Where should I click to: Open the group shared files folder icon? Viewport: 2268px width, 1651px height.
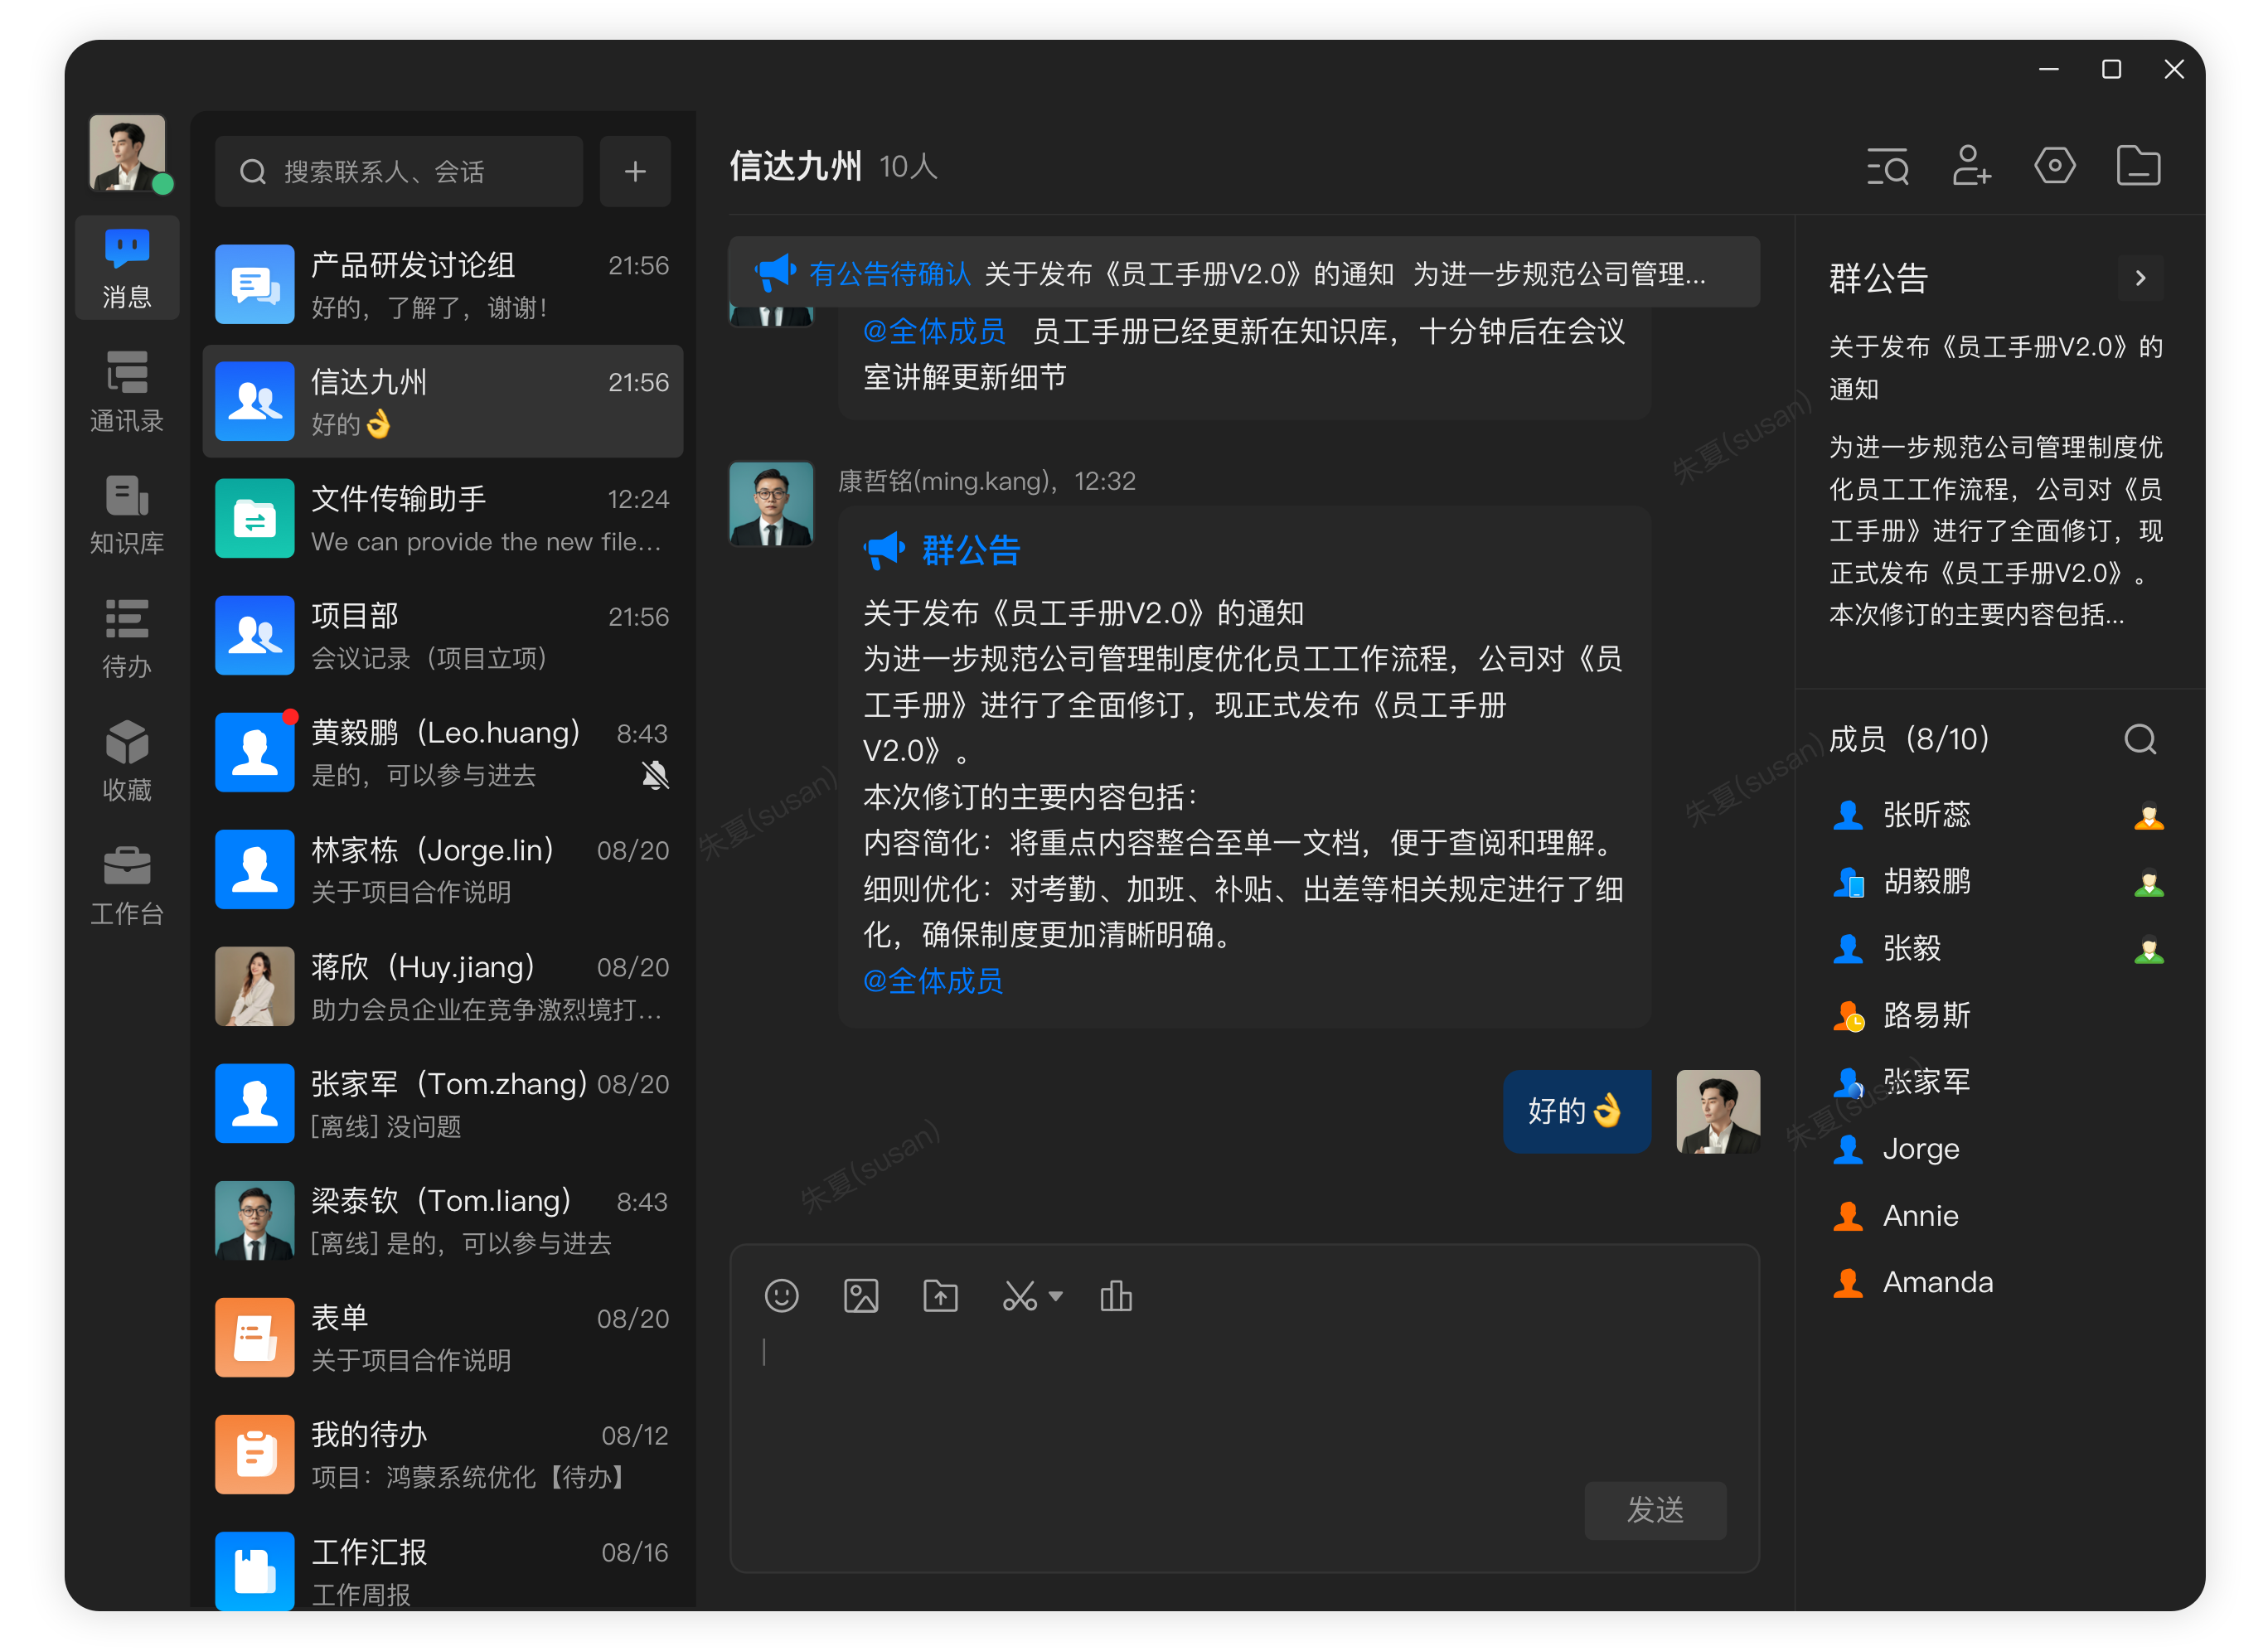point(2139,167)
